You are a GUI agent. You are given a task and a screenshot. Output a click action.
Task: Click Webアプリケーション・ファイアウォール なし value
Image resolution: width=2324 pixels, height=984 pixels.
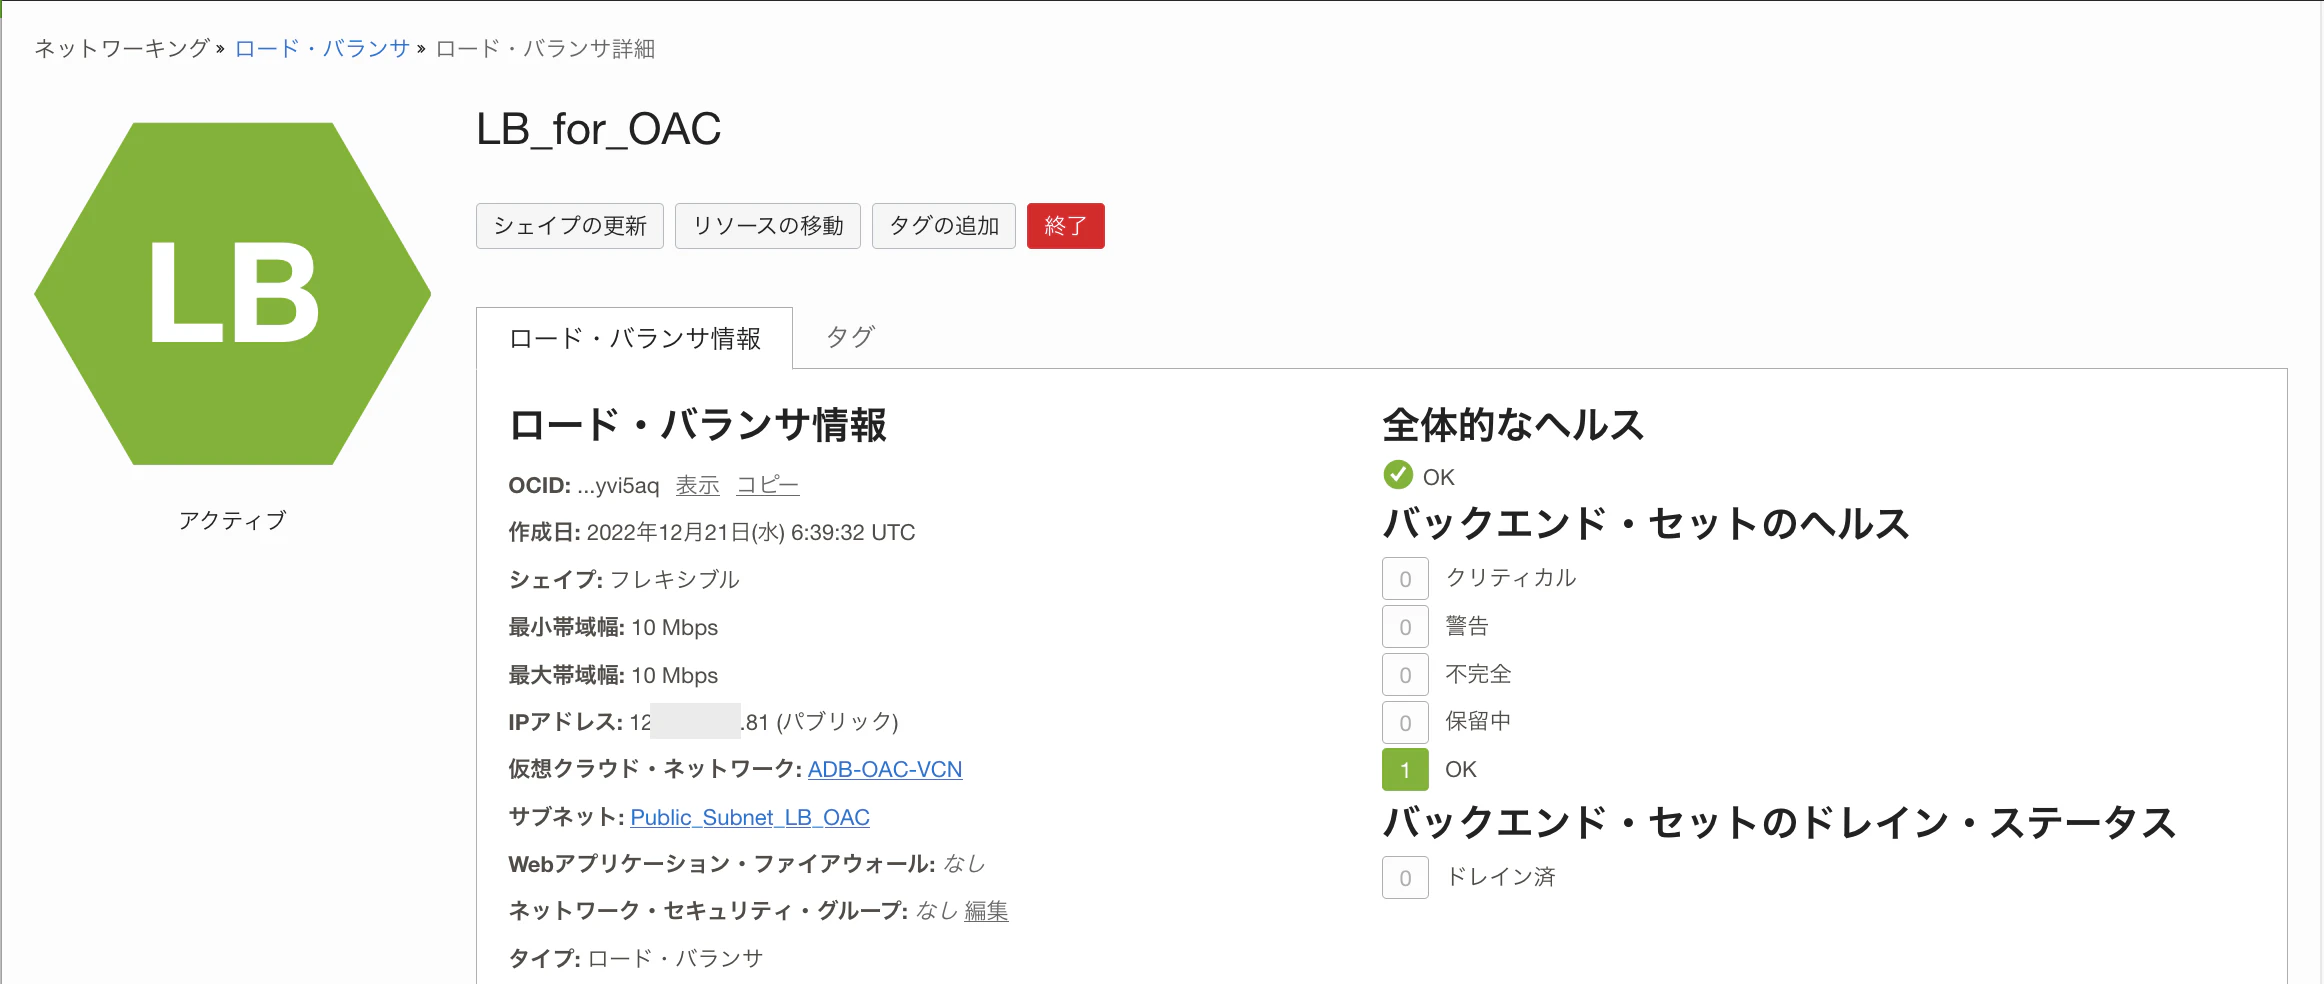pos(964,863)
